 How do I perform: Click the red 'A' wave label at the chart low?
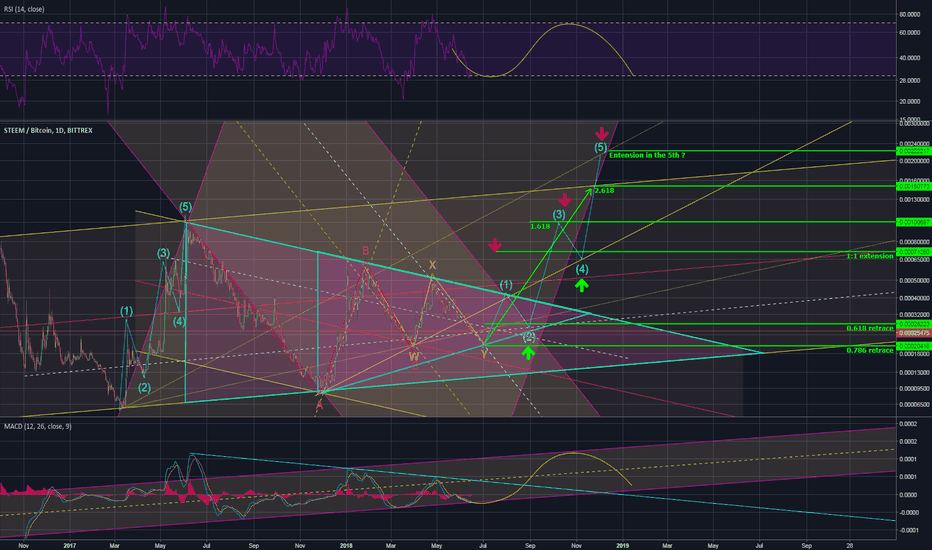click(x=319, y=405)
